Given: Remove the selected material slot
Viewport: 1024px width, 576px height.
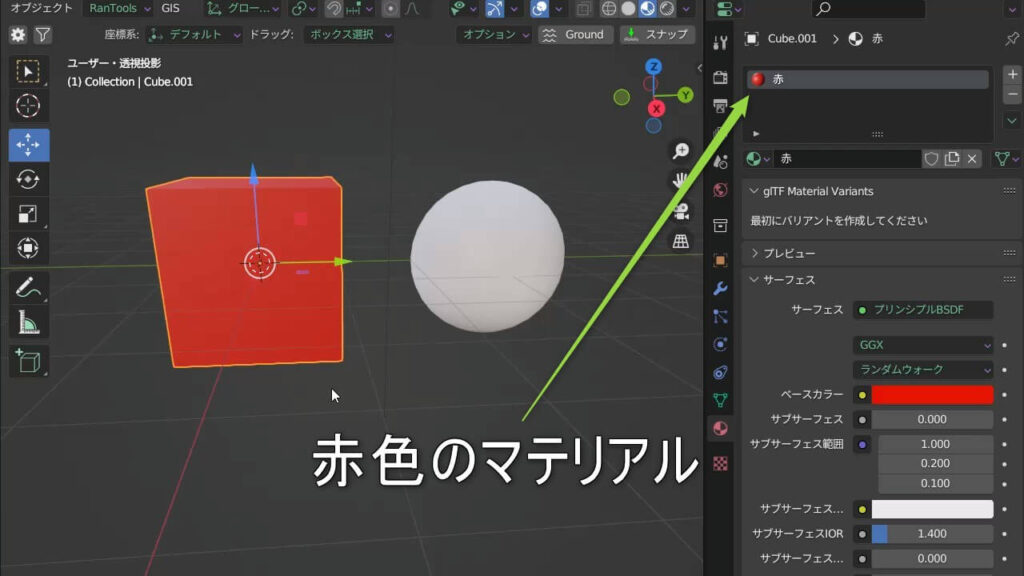Looking at the screenshot, I should tap(1012, 95).
